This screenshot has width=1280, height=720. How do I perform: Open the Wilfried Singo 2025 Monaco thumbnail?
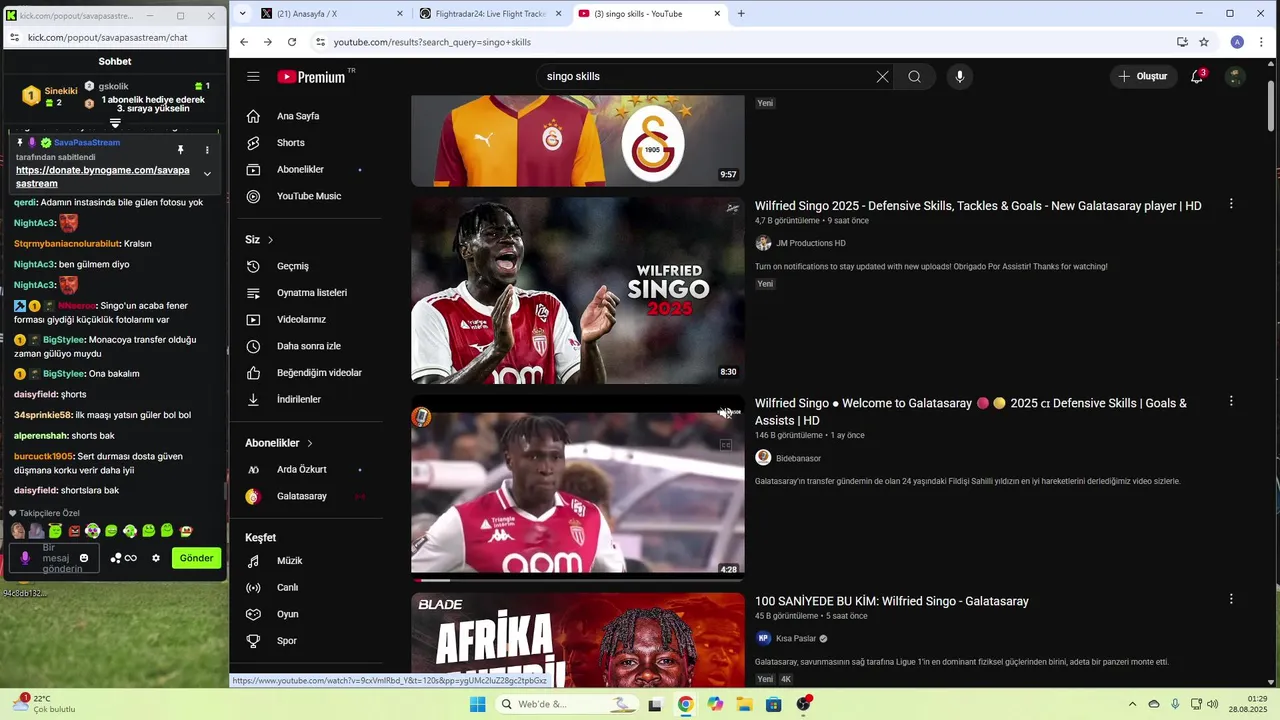coord(578,290)
